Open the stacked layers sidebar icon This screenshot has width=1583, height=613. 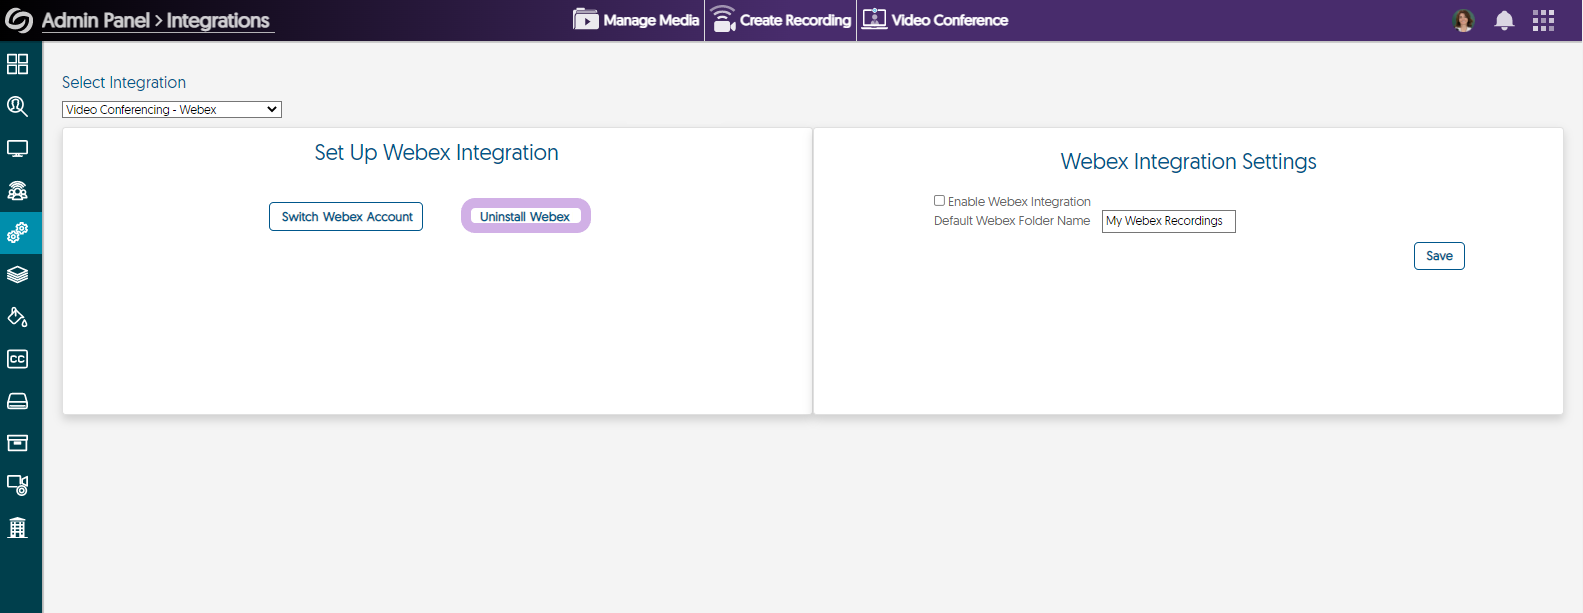coord(18,275)
